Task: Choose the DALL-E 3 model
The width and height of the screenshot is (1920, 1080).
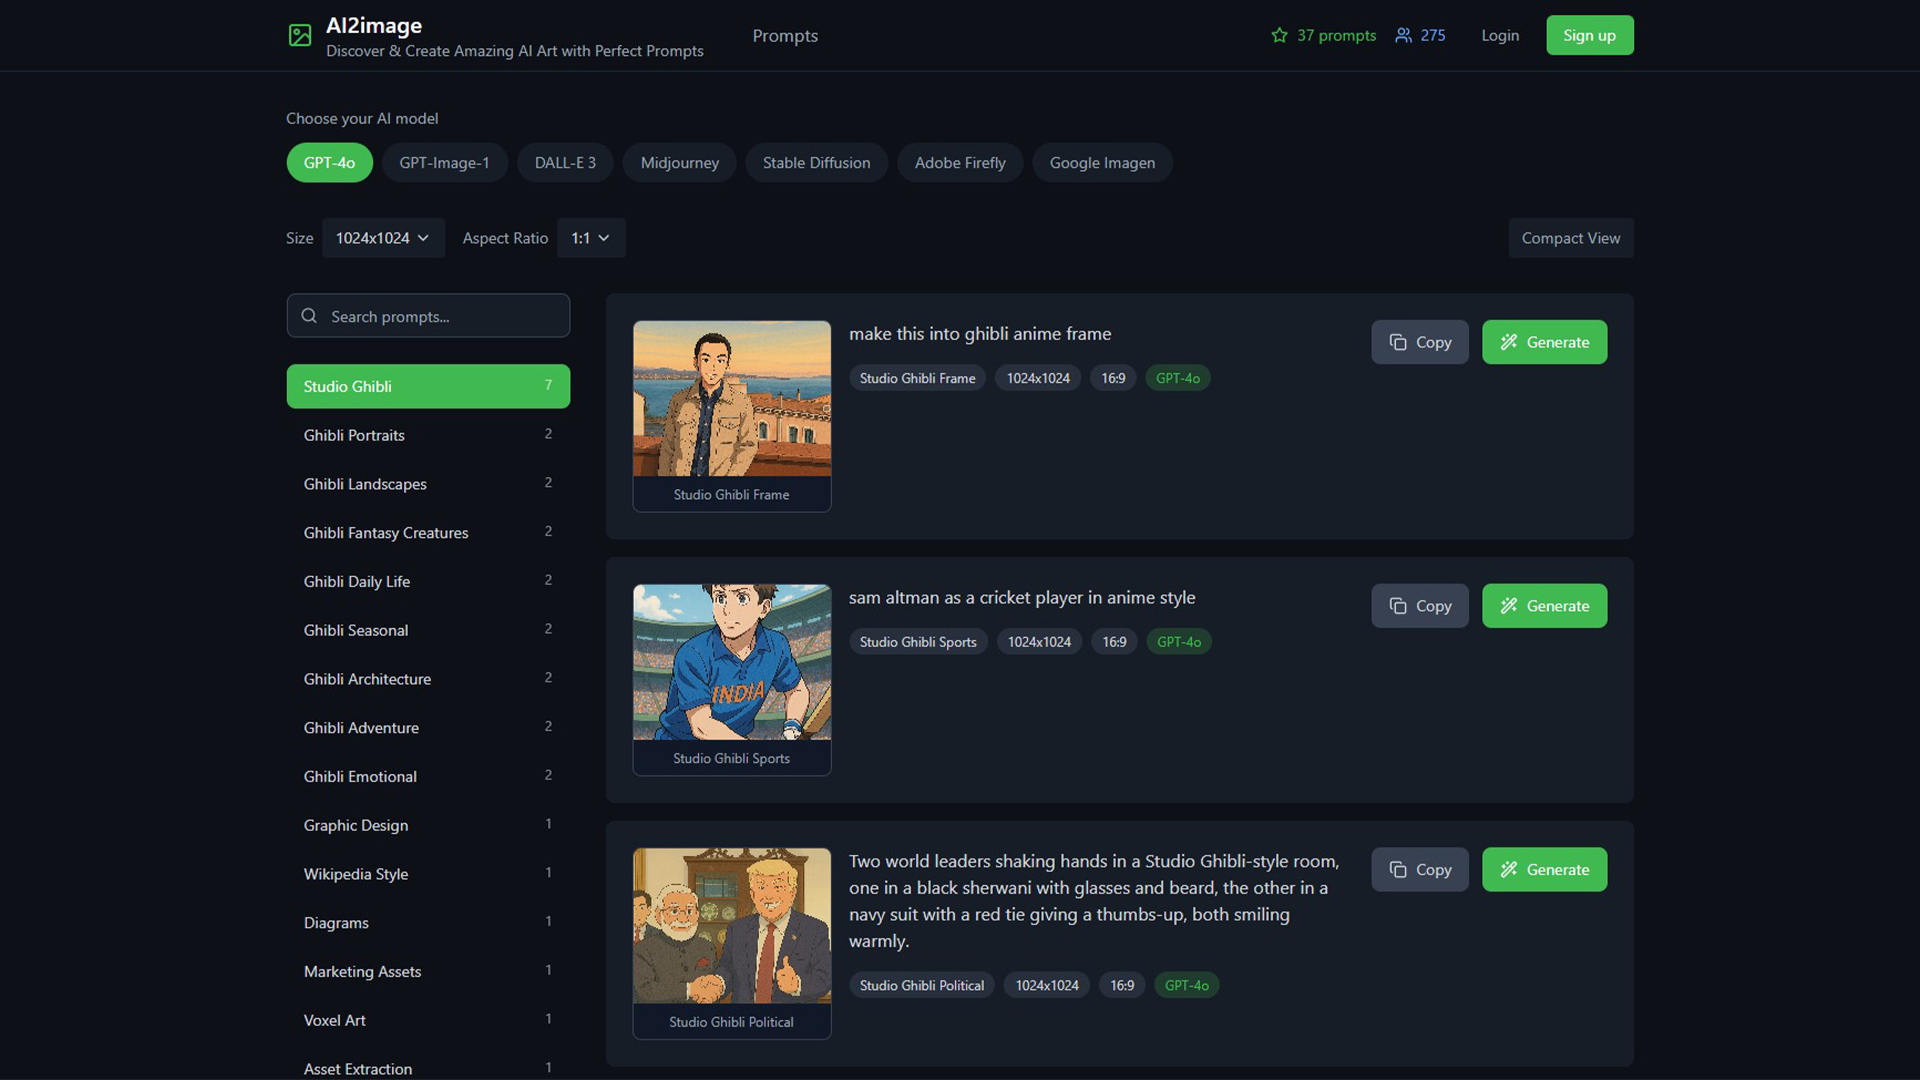Action: click(565, 163)
